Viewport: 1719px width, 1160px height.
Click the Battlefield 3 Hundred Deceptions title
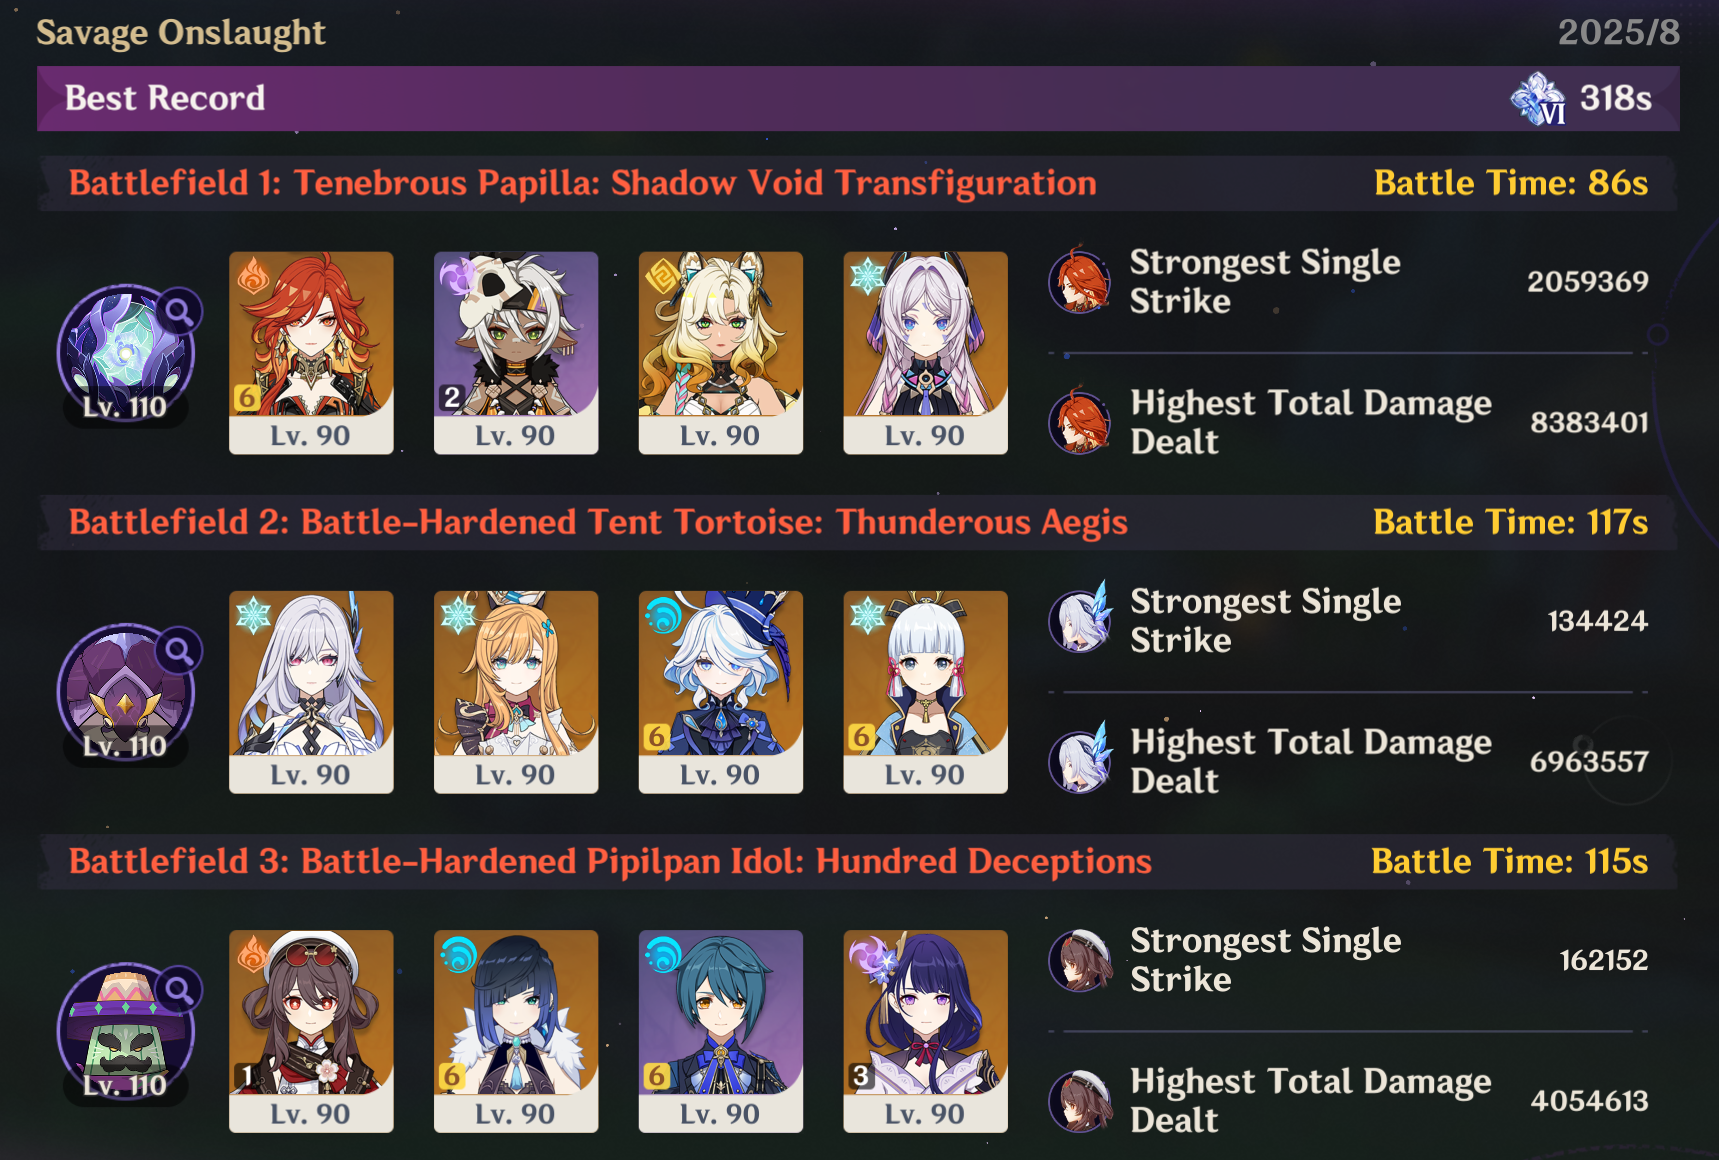(x=610, y=861)
